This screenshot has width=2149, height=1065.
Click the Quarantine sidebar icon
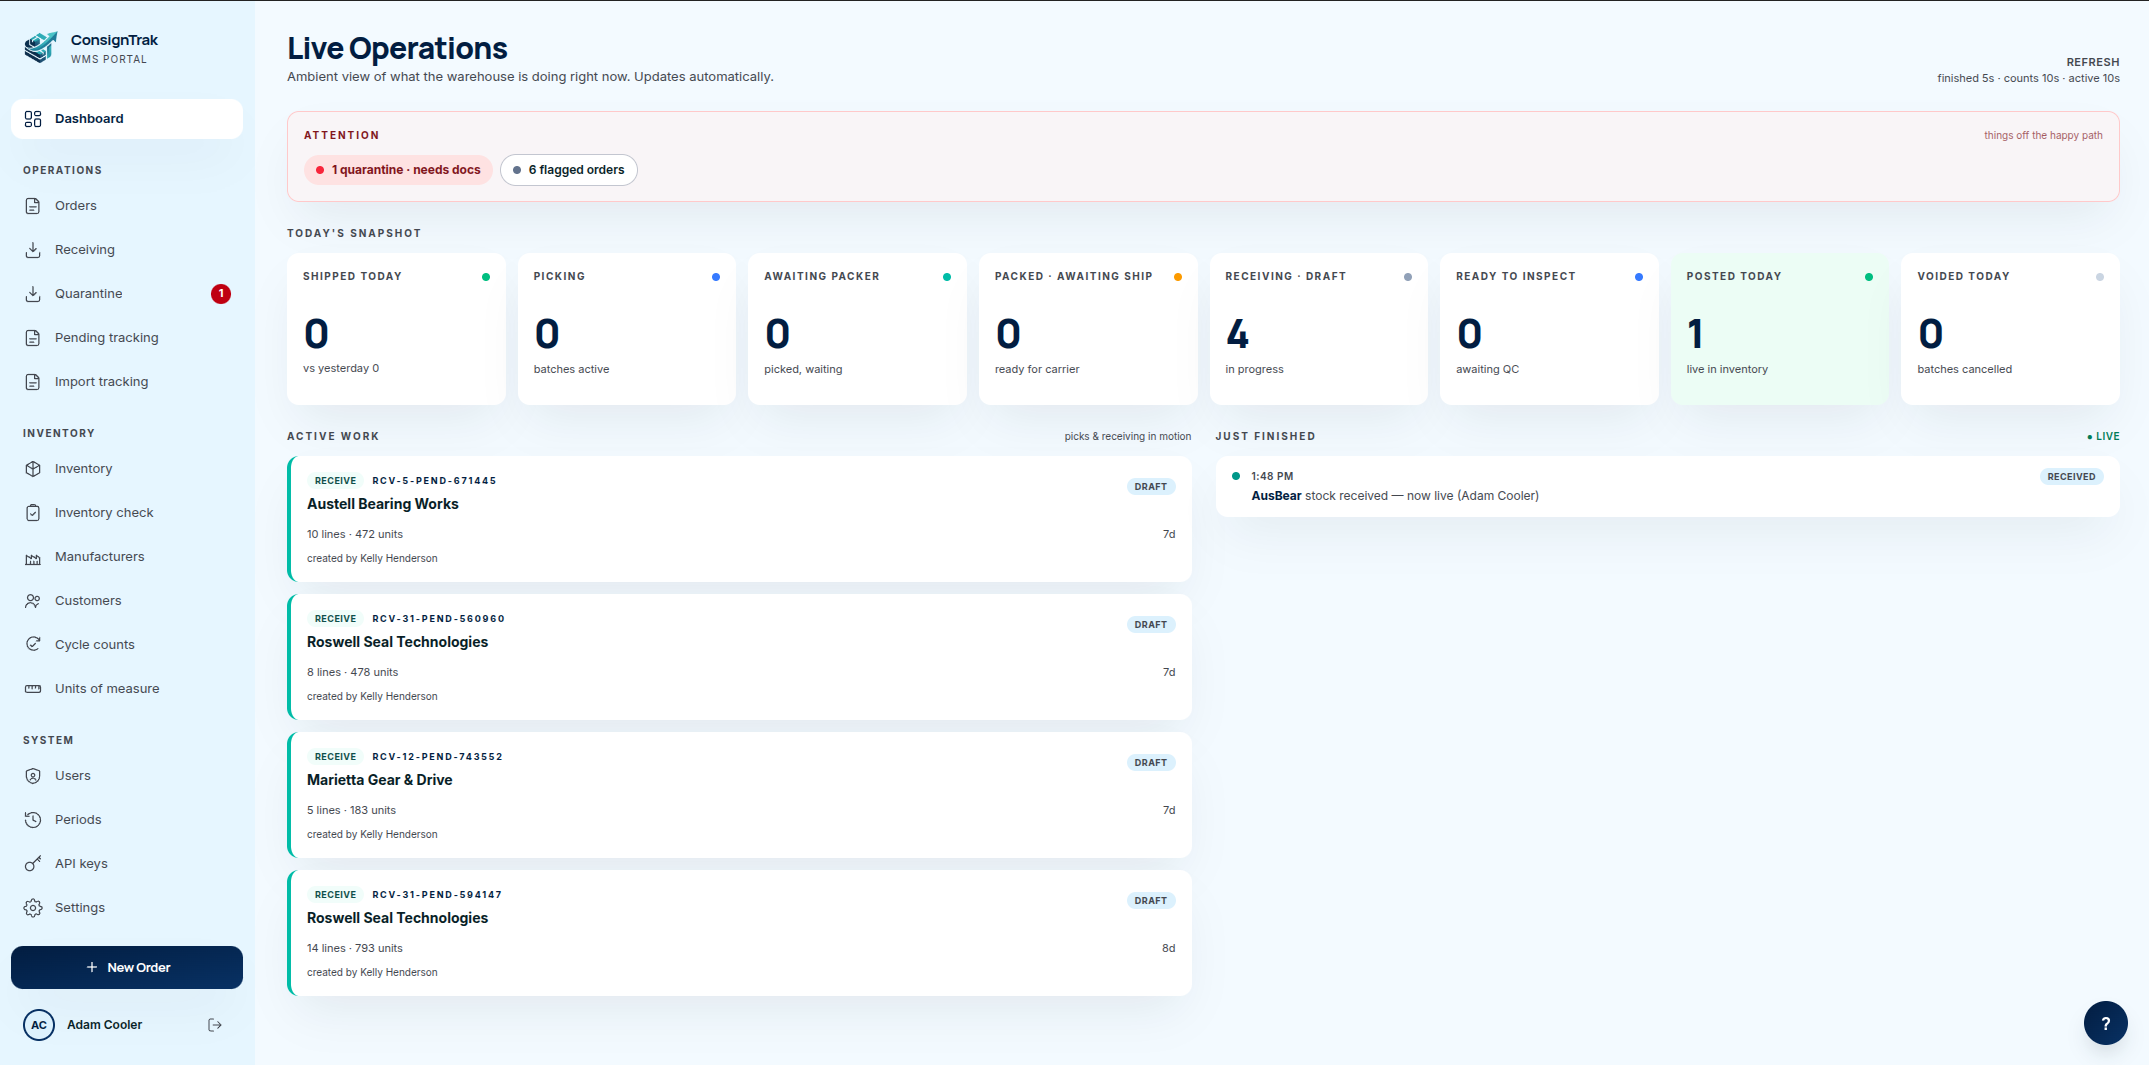[33, 294]
